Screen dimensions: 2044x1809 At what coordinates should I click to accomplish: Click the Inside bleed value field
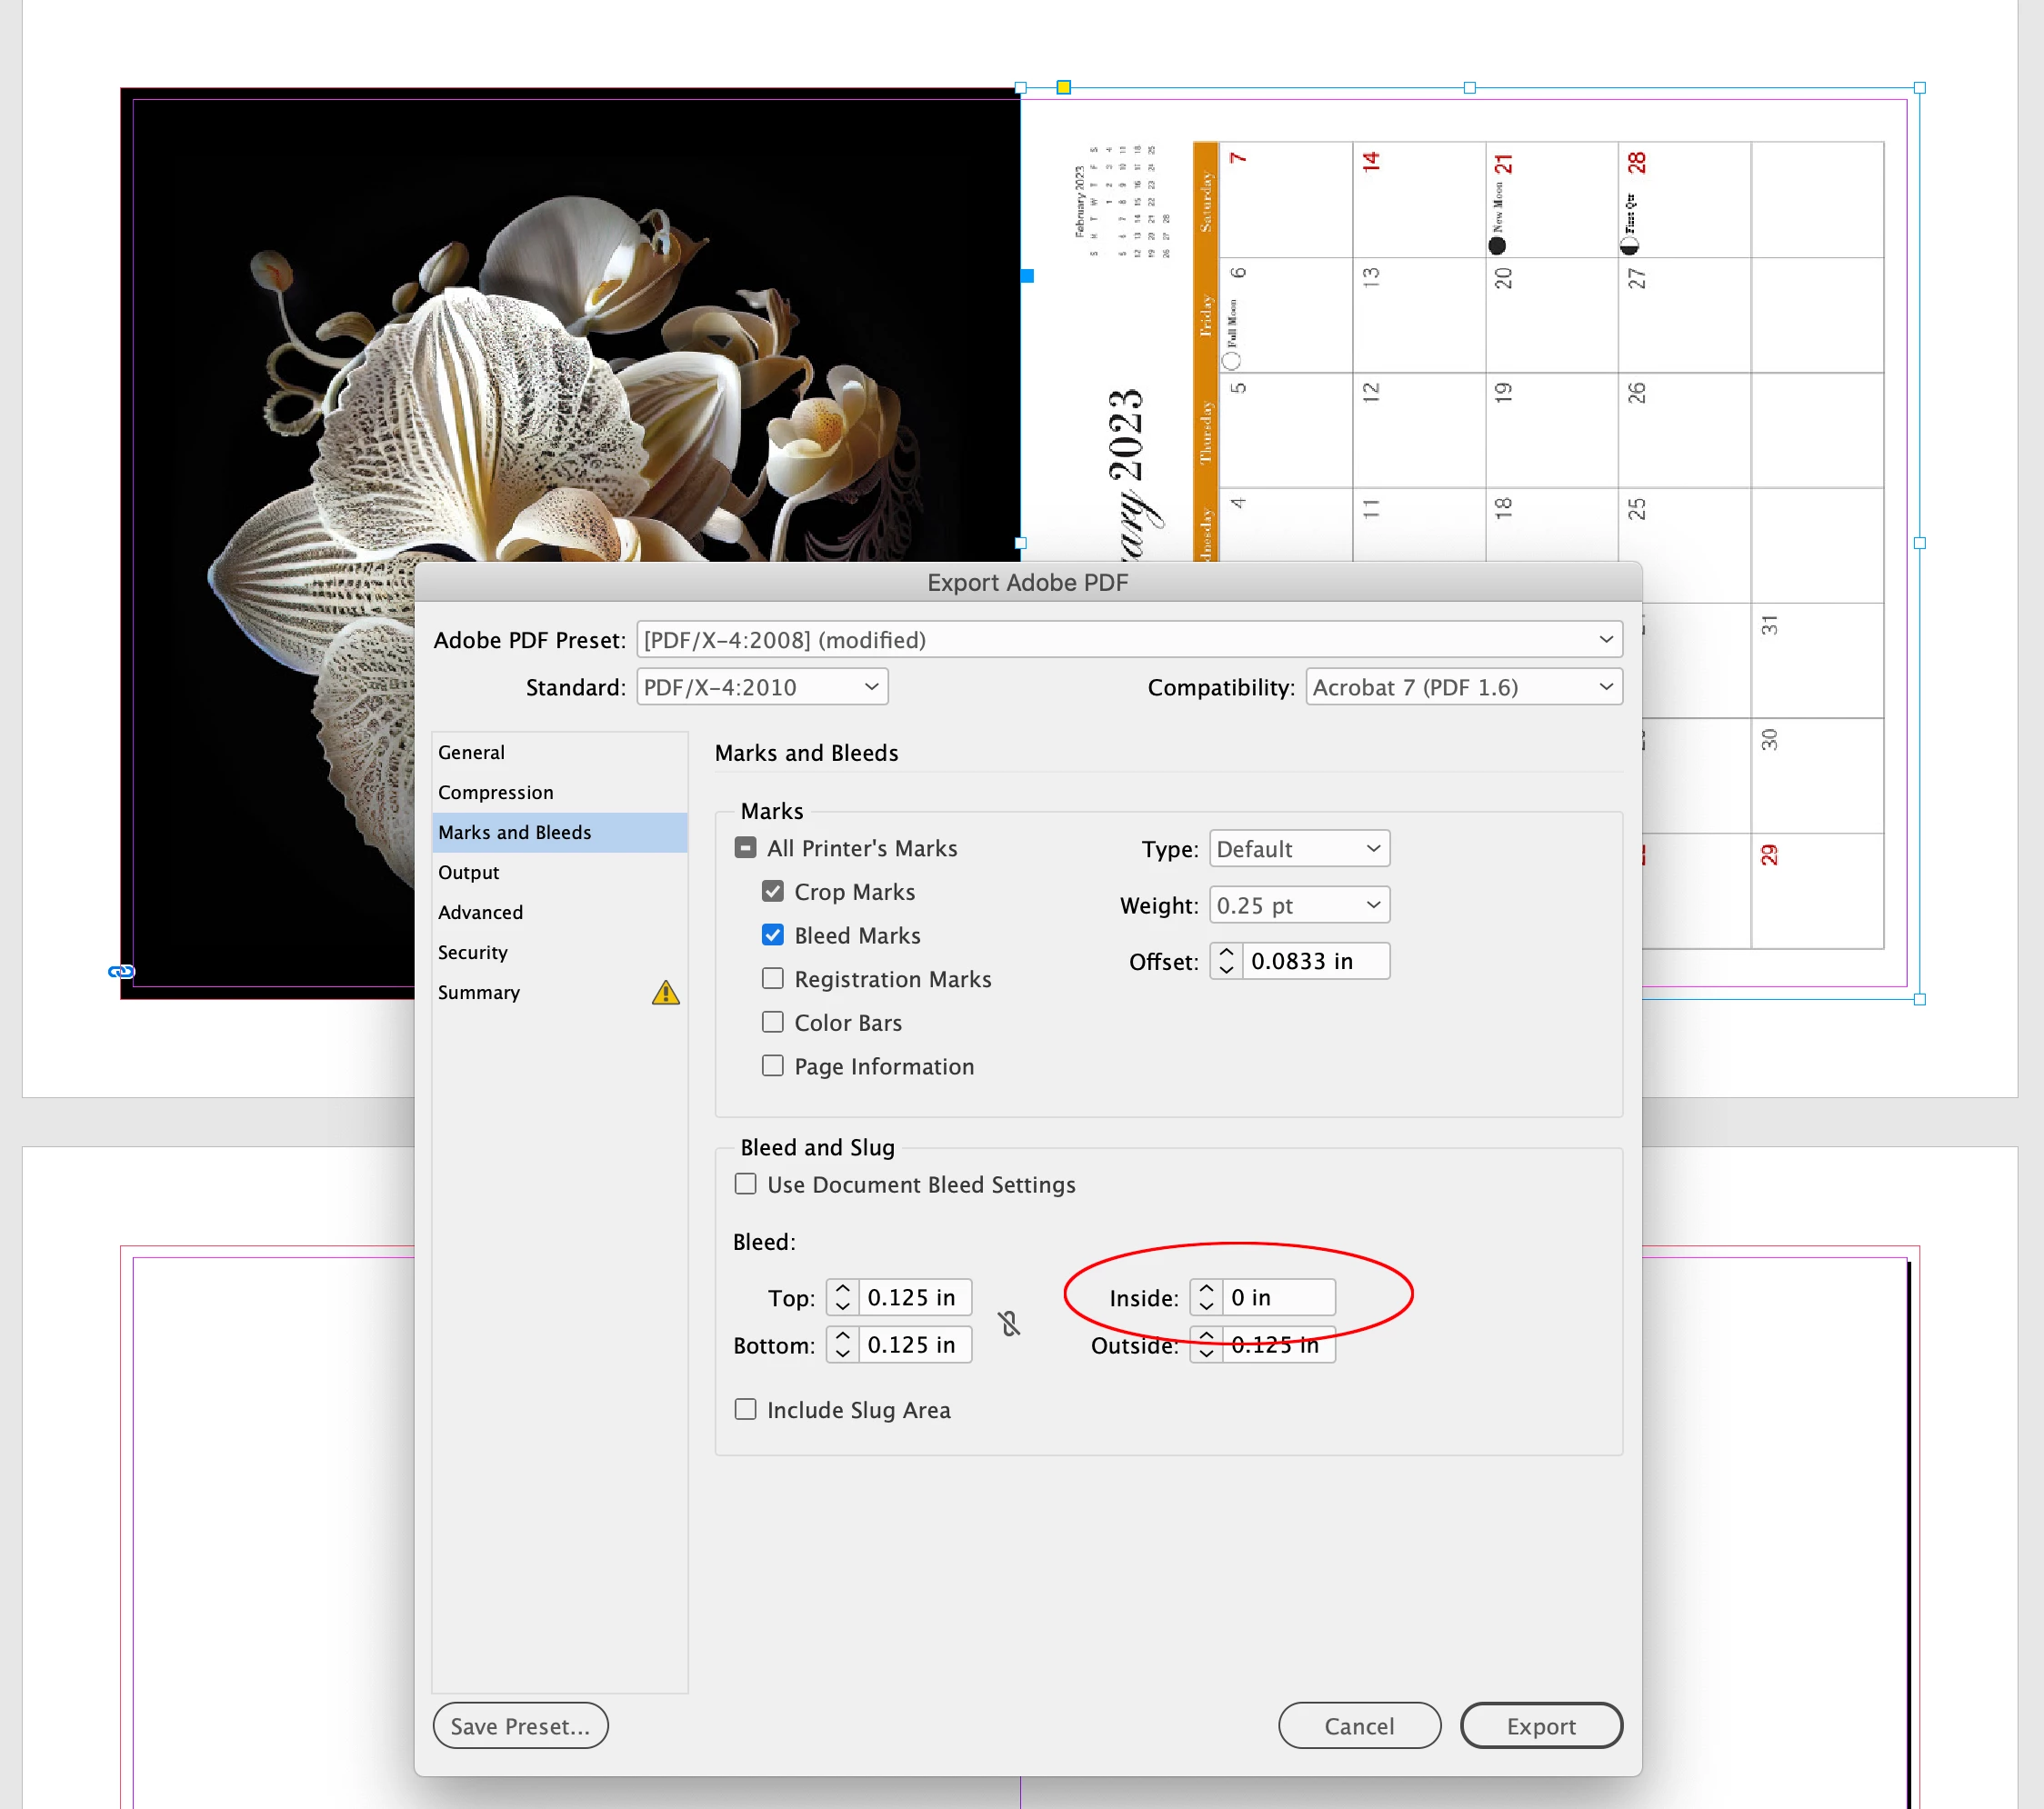(1277, 1298)
